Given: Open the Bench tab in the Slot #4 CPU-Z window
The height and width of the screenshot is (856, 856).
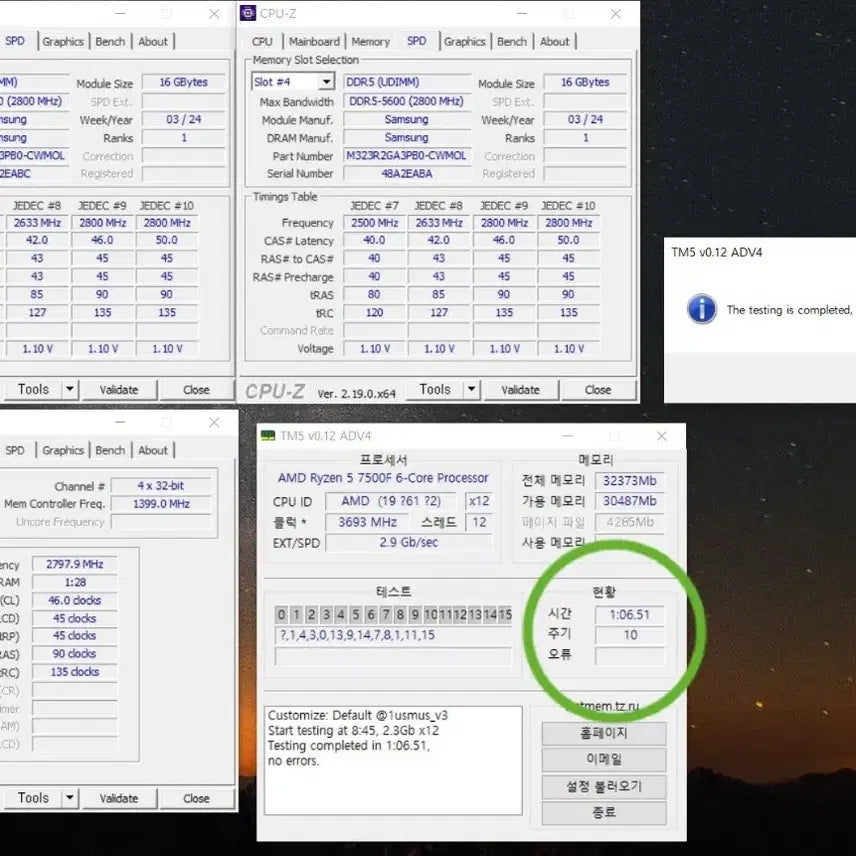Looking at the screenshot, I should (512, 41).
